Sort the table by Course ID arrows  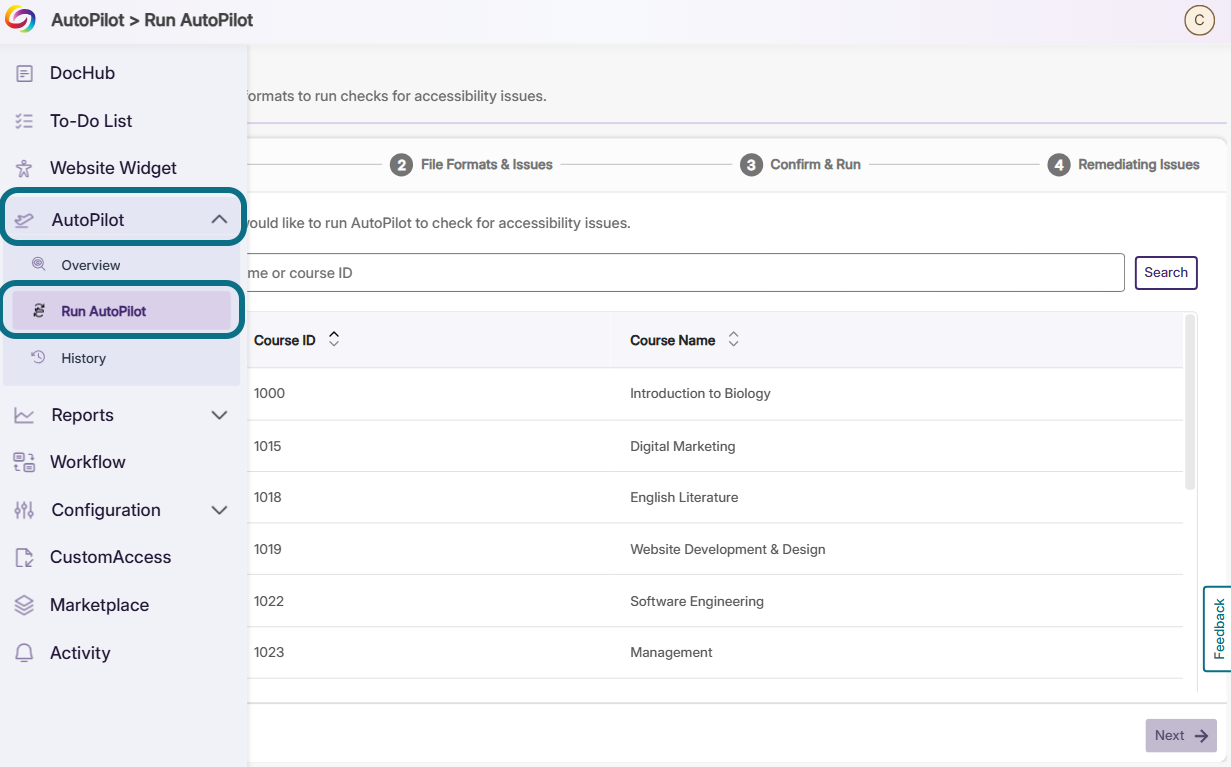[334, 340]
